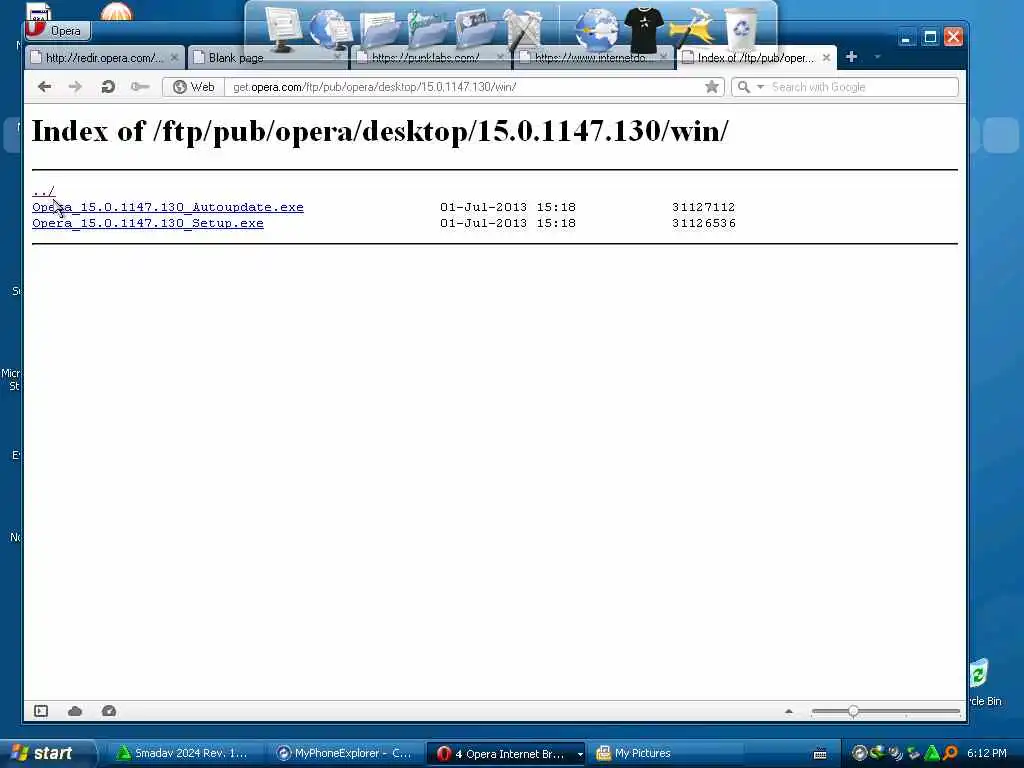Bookmark page with the star icon

coord(712,87)
